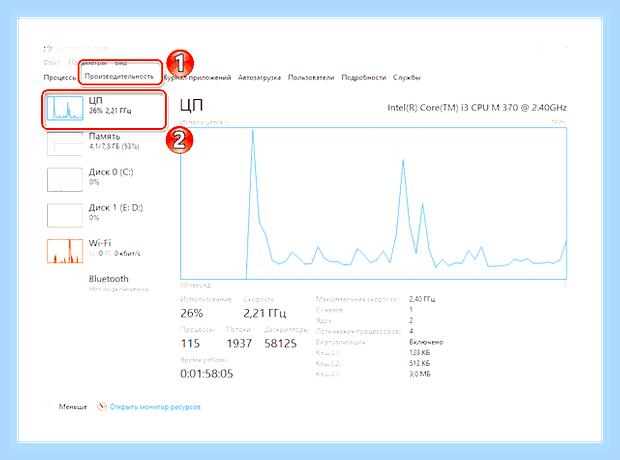
Task: Open the Параметры menu
Action: [x=87, y=62]
